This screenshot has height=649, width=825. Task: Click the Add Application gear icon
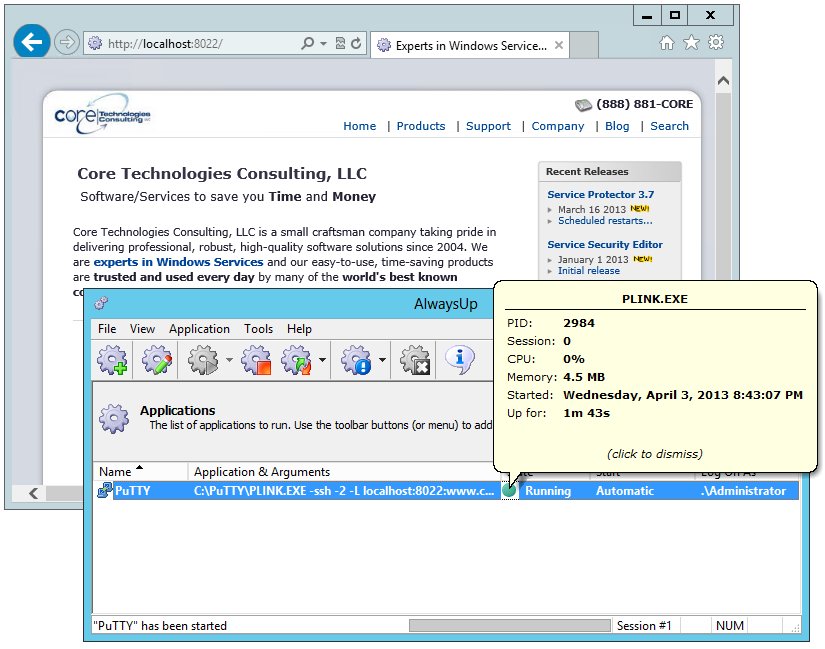coord(112,360)
